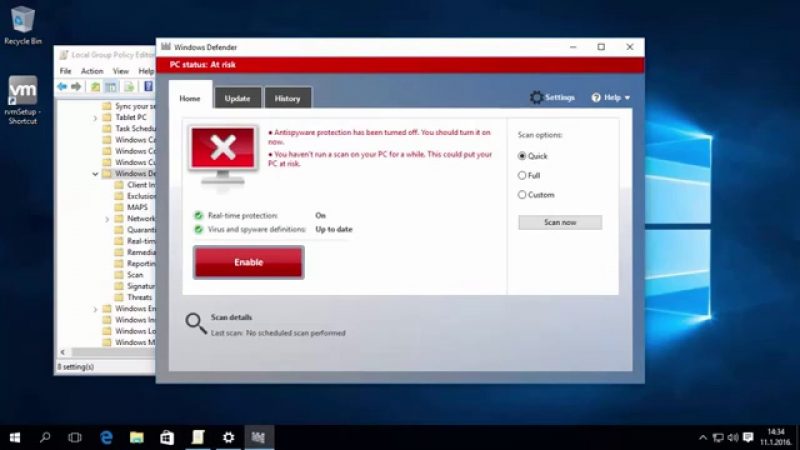Viewport: 800px width, 450px height.
Task: Click the Scan details magnifier icon
Action: pyautogui.click(x=195, y=323)
